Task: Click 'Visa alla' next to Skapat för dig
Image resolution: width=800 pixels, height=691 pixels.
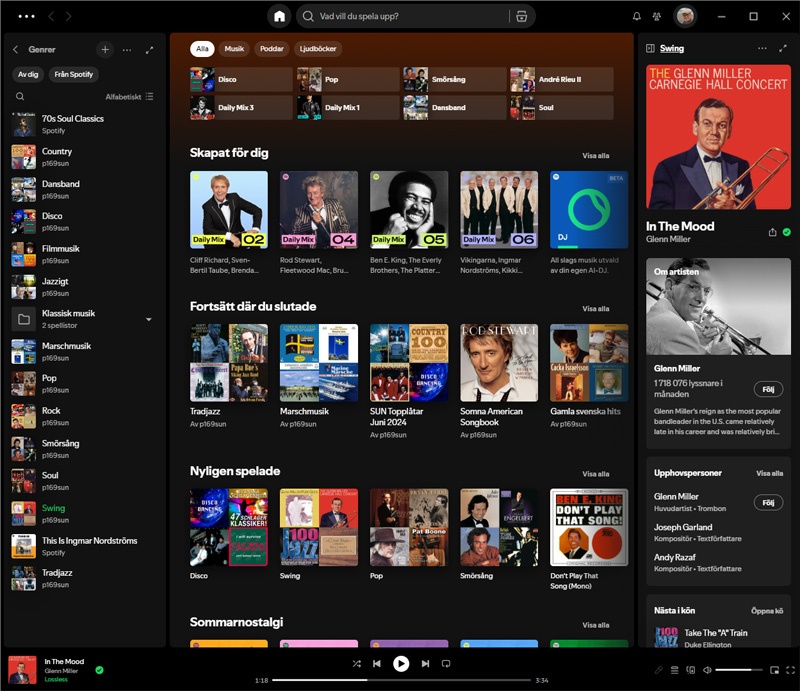Action: (595, 156)
